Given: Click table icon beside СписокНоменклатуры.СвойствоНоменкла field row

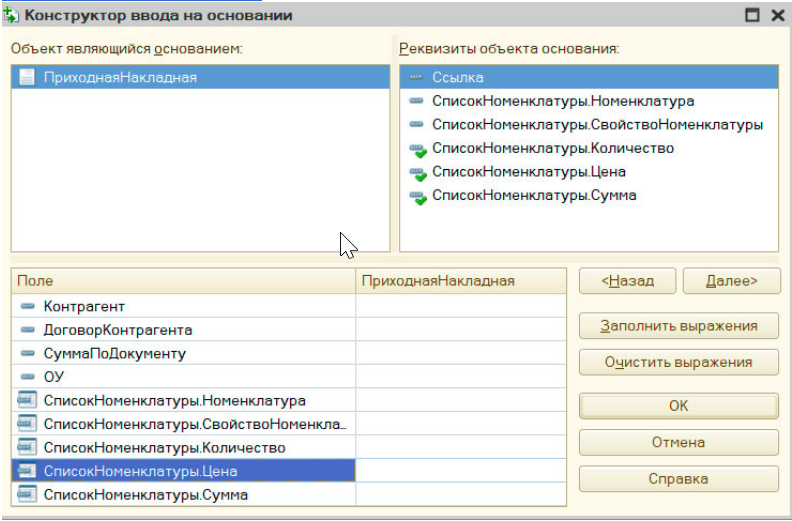Looking at the screenshot, I should pyautogui.click(x=27, y=423).
